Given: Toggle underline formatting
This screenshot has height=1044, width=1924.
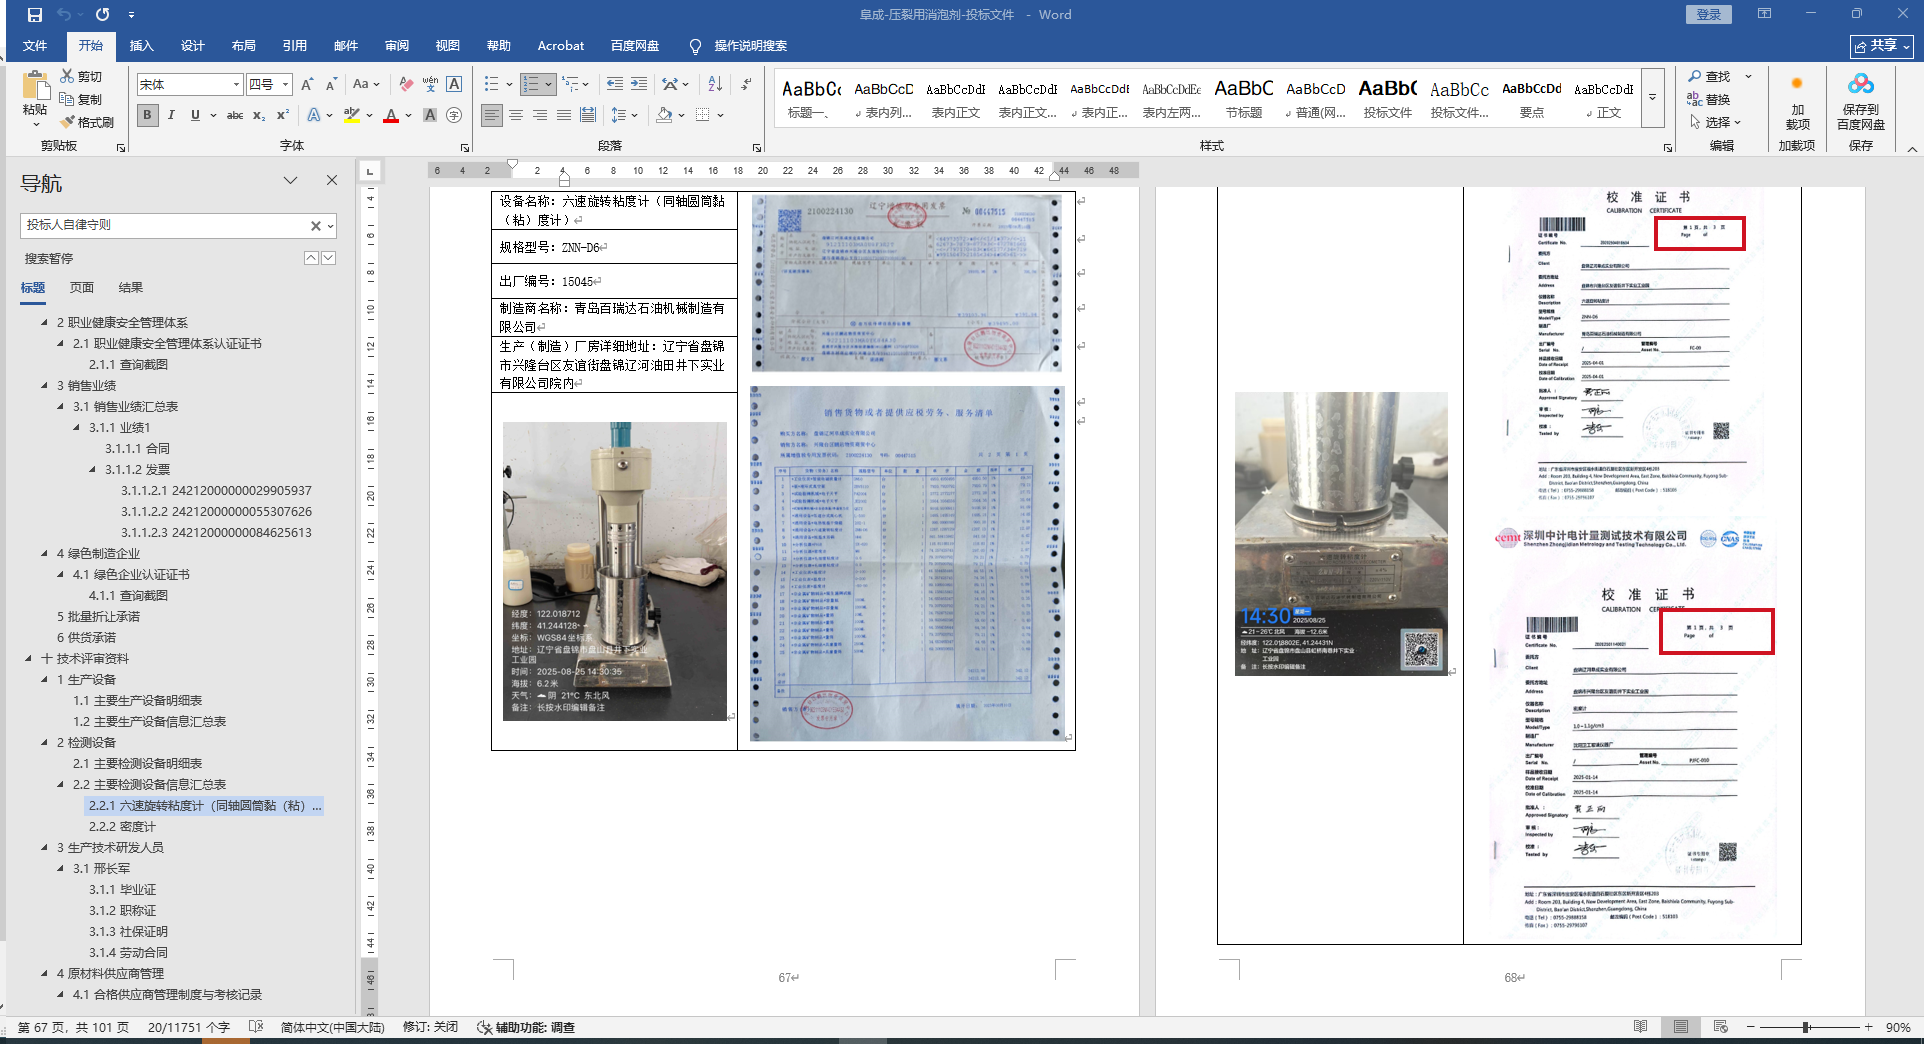Looking at the screenshot, I should [x=195, y=115].
